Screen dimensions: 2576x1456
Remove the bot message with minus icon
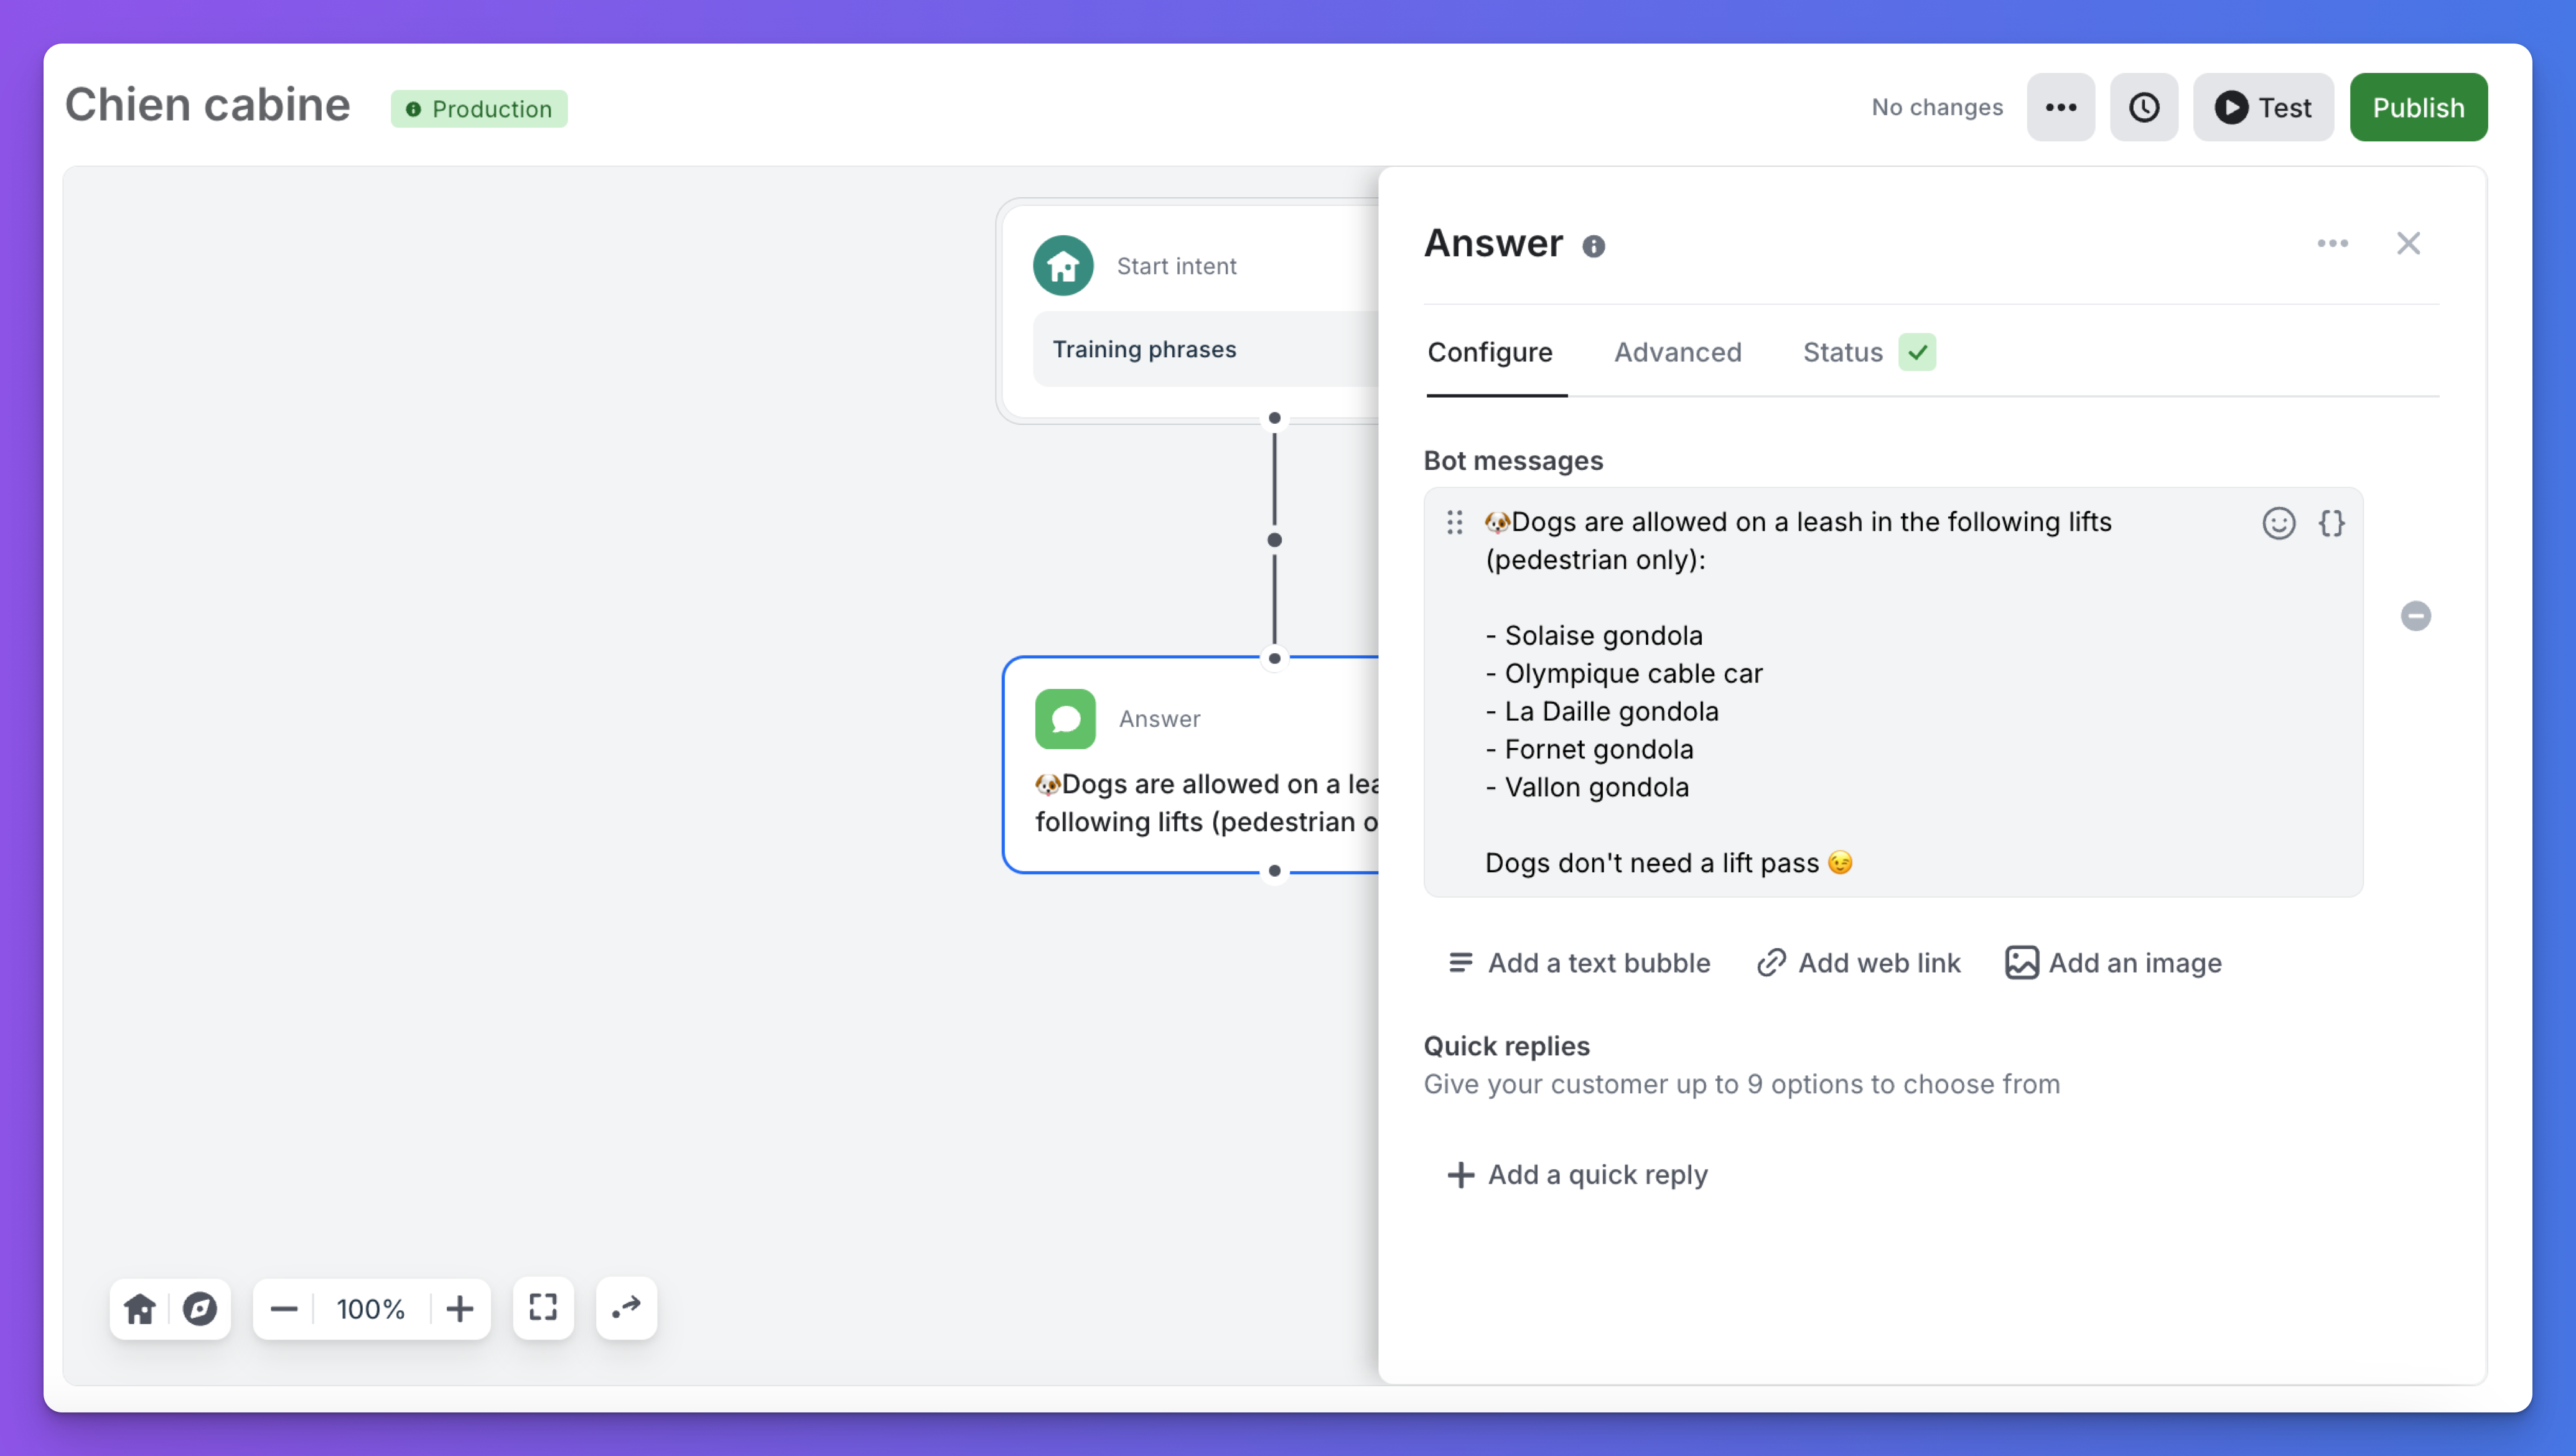tap(2415, 616)
